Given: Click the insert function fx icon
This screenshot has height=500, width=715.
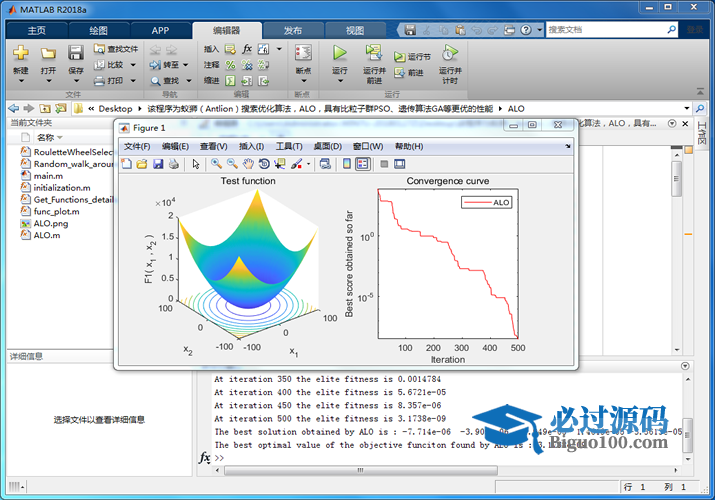Looking at the screenshot, I should 247,49.
